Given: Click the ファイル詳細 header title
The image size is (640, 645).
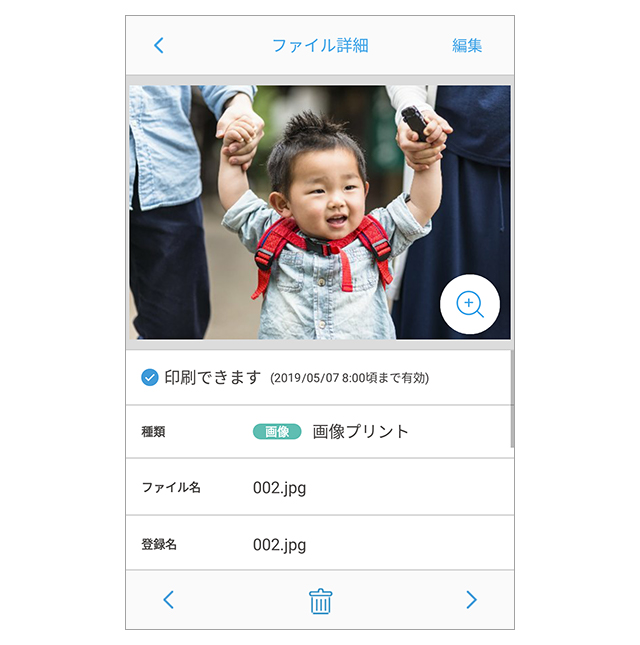Looking at the screenshot, I should click(320, 45).
